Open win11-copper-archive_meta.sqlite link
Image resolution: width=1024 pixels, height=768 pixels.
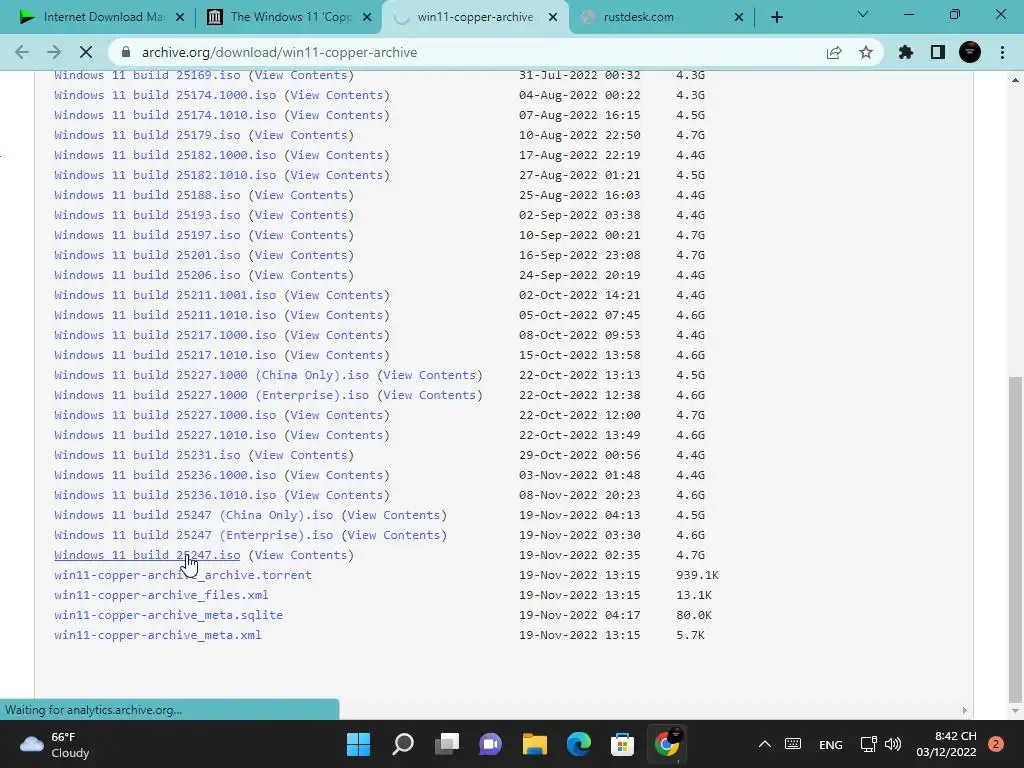(168, 615)
